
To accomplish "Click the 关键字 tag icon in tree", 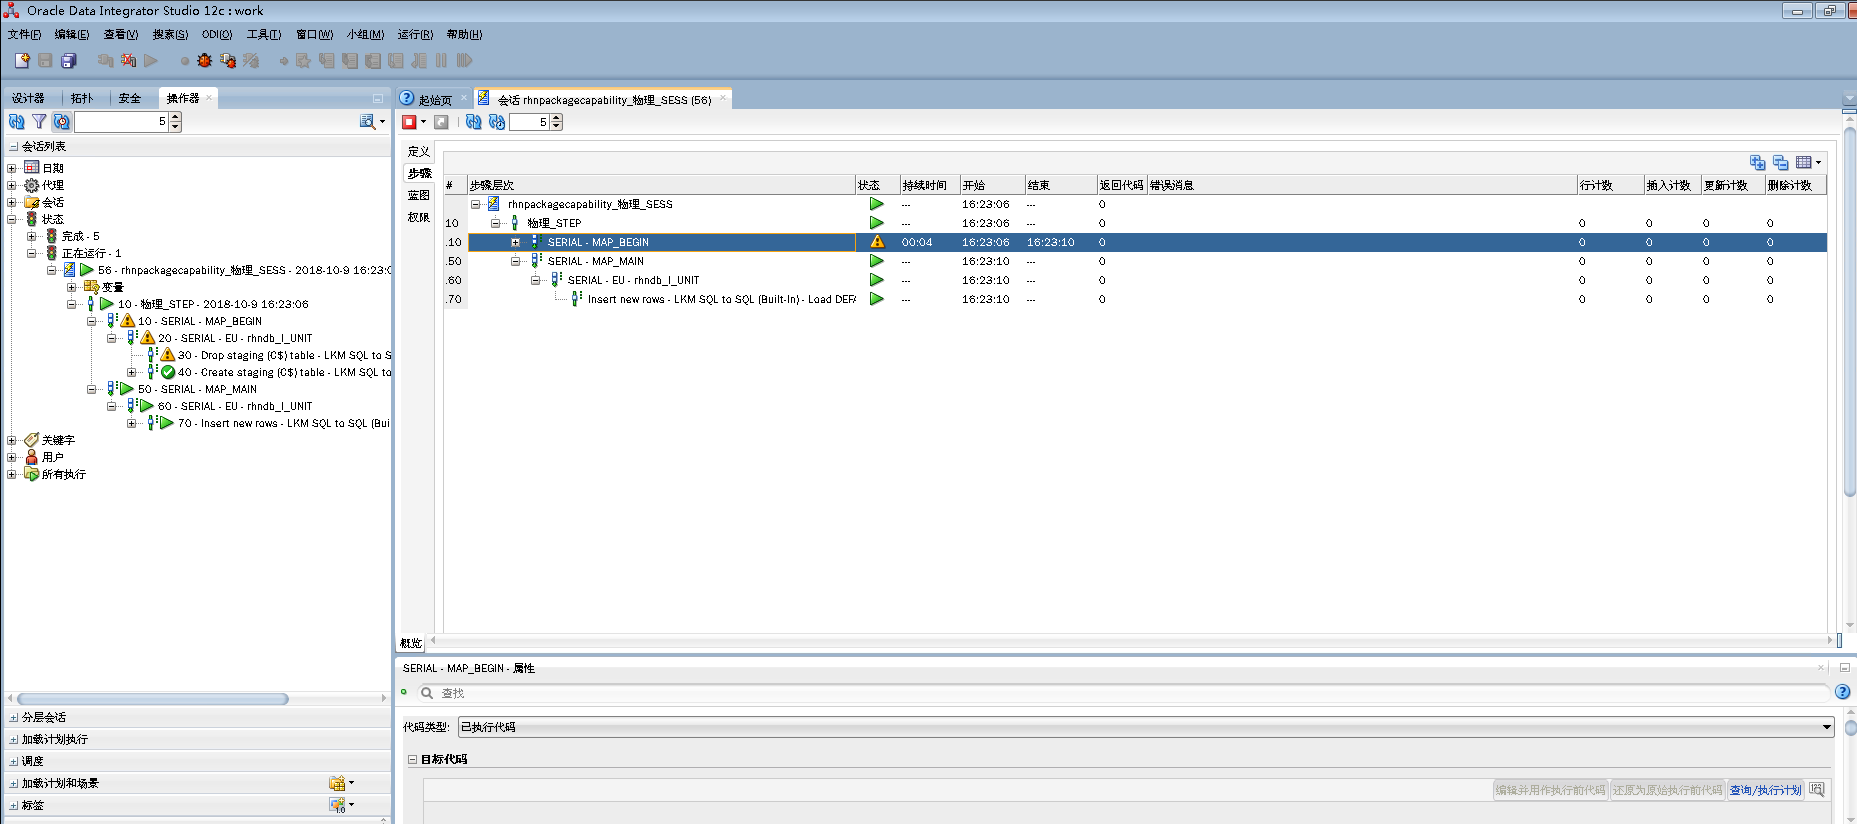I will coord(32,440).
